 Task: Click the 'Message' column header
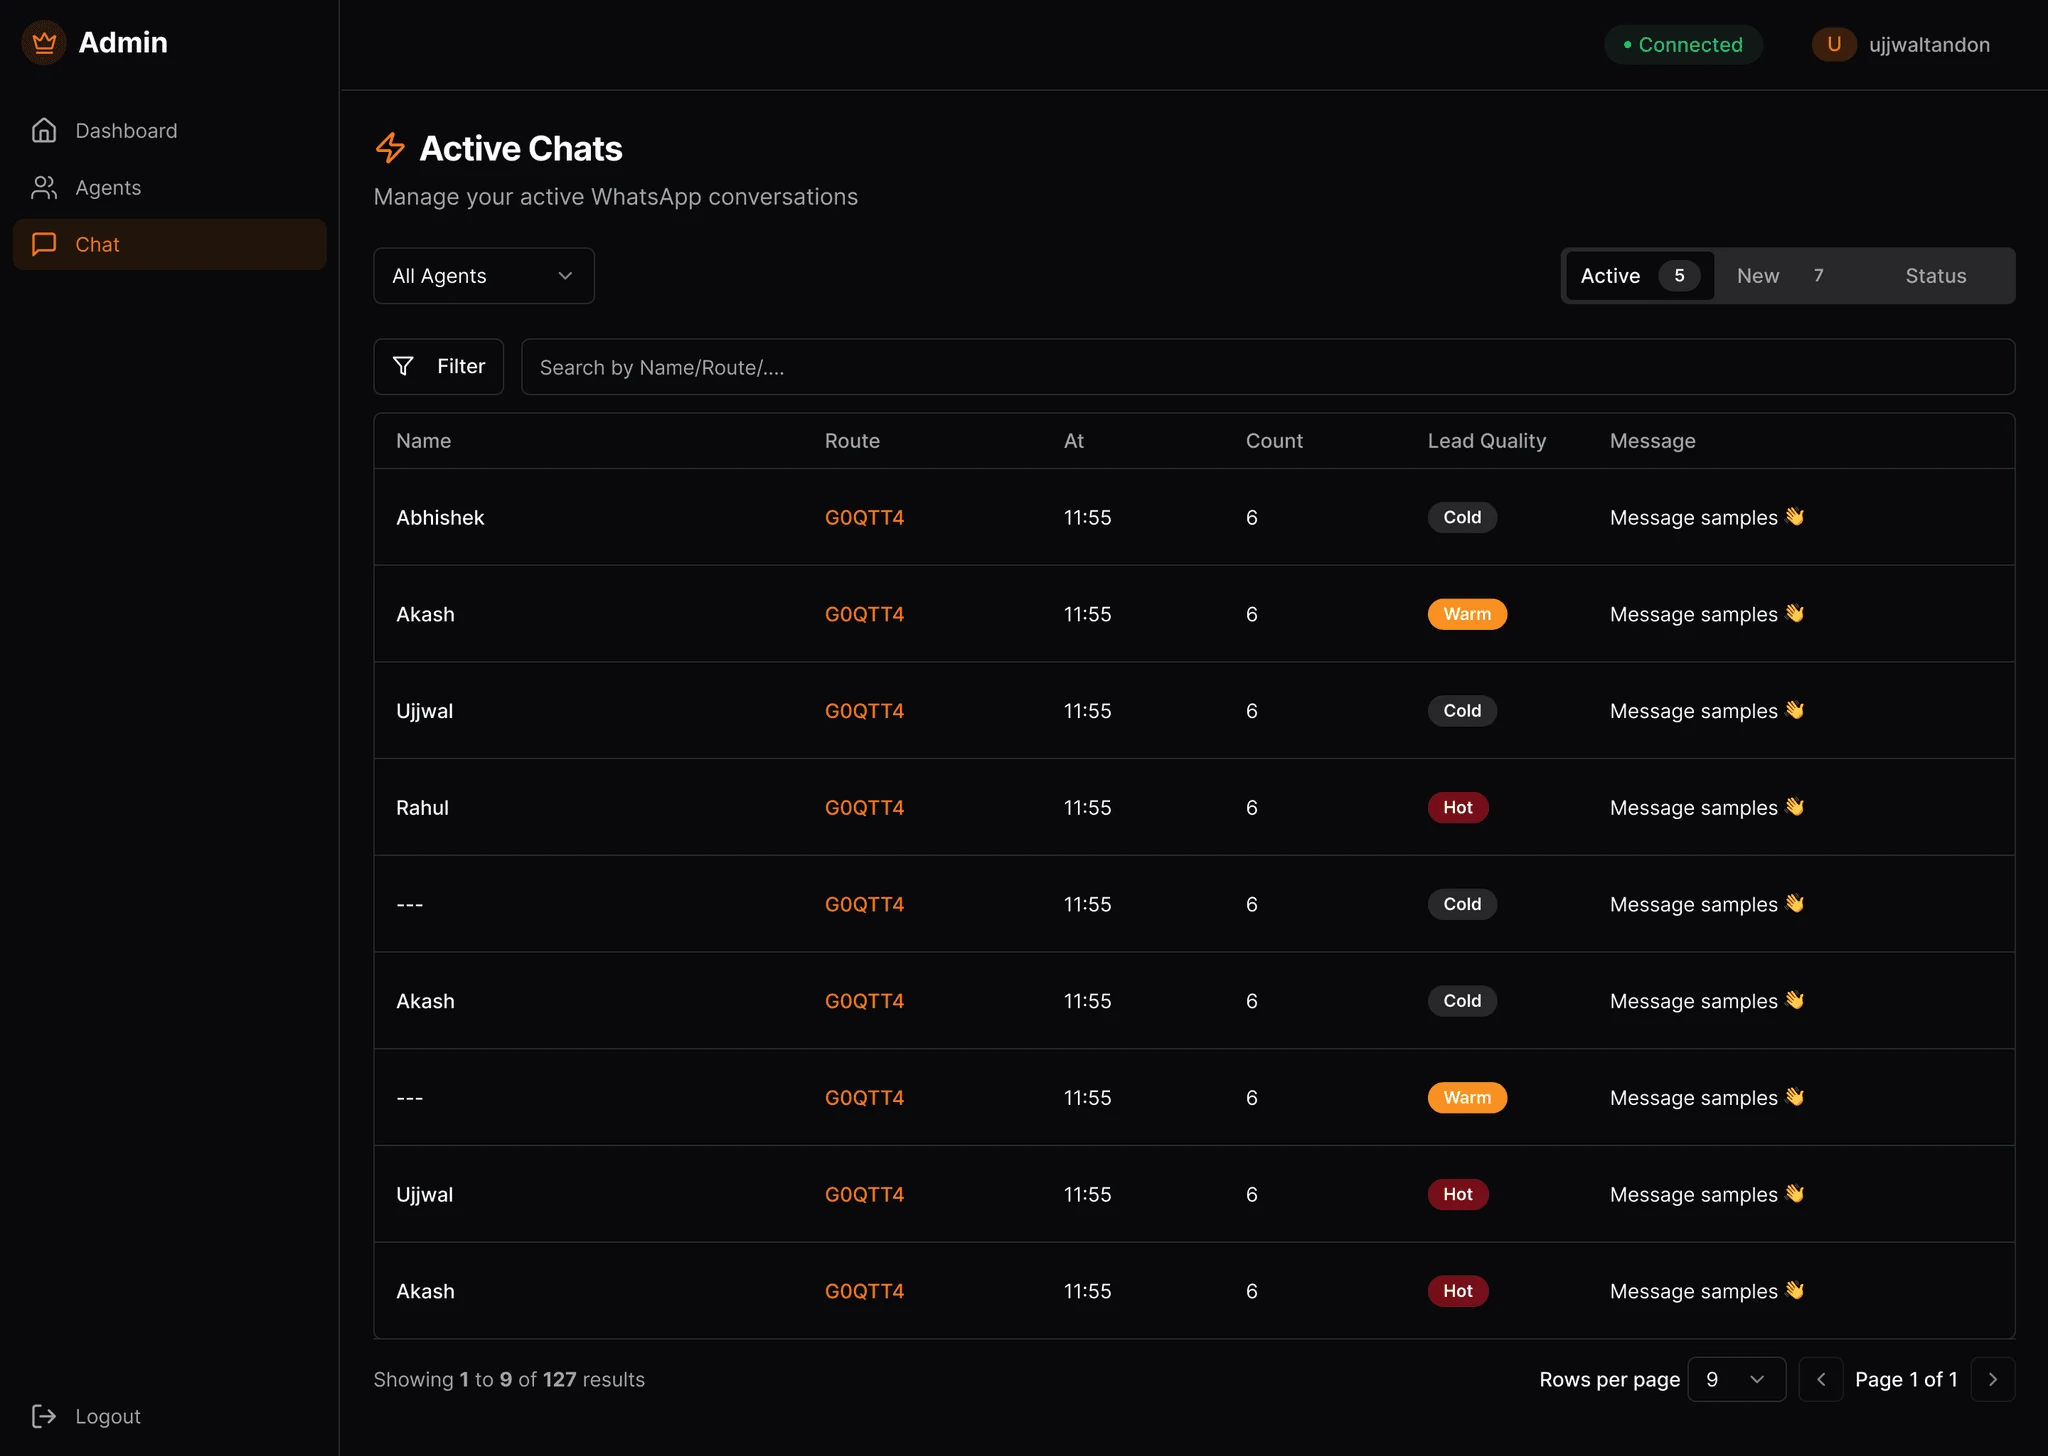click(x=1653, y=441)
